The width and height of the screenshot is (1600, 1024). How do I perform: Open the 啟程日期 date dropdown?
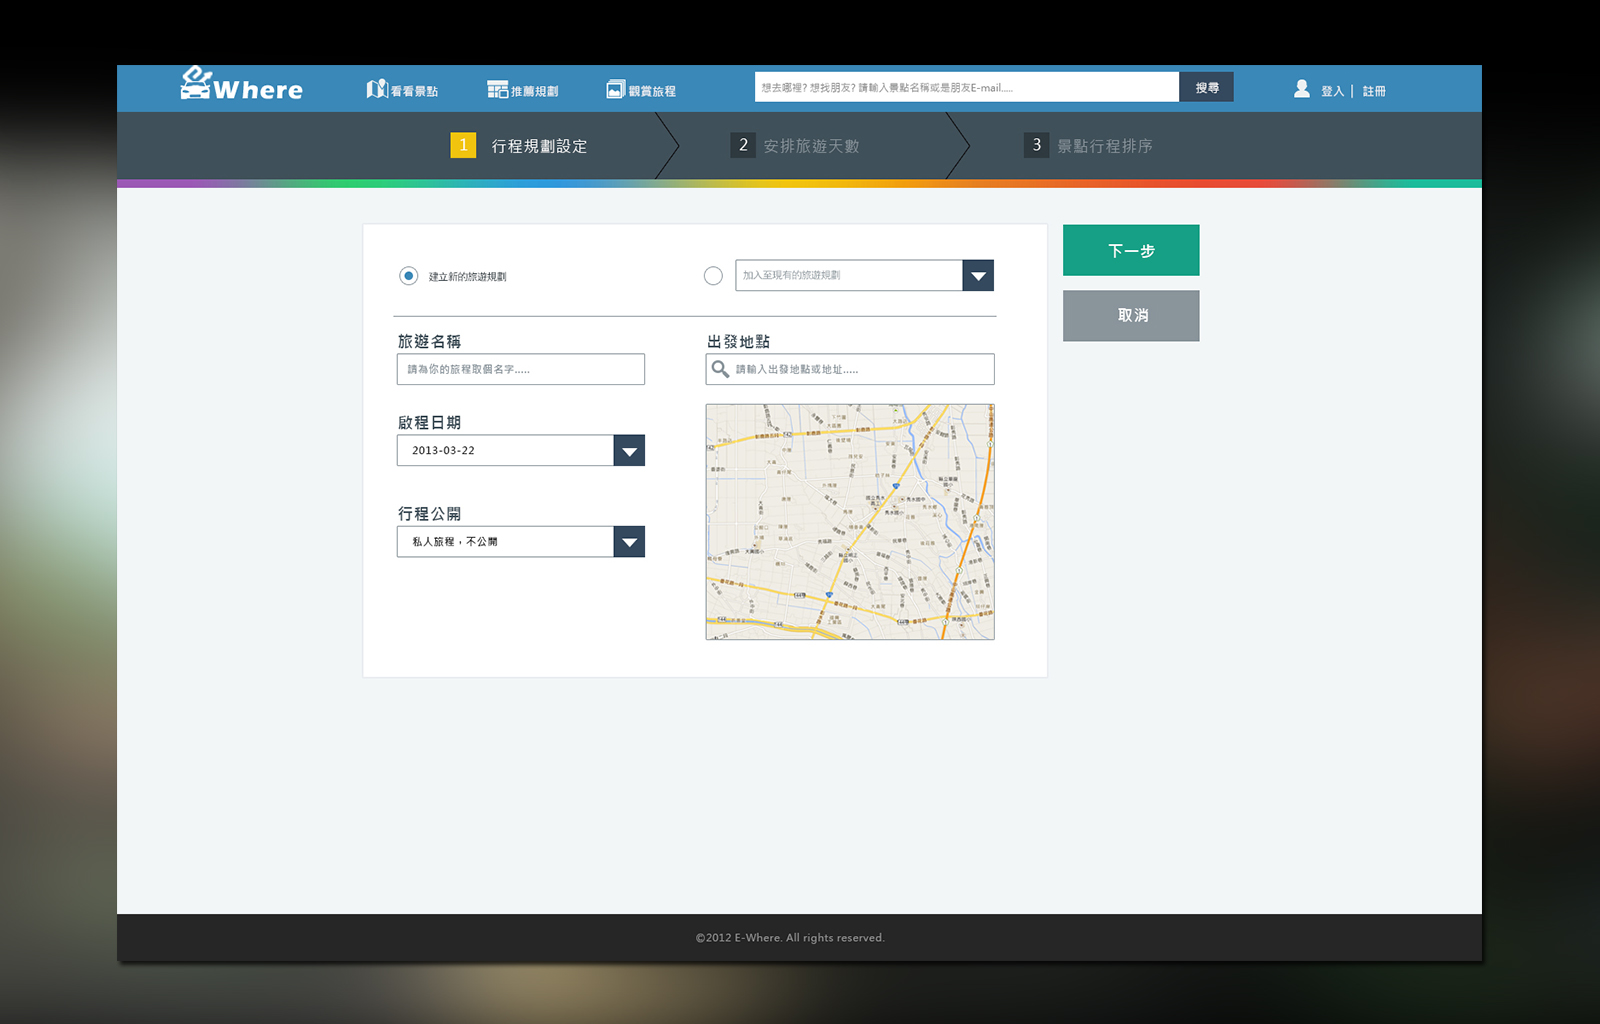pyautogui.click(x=629, y=451)
